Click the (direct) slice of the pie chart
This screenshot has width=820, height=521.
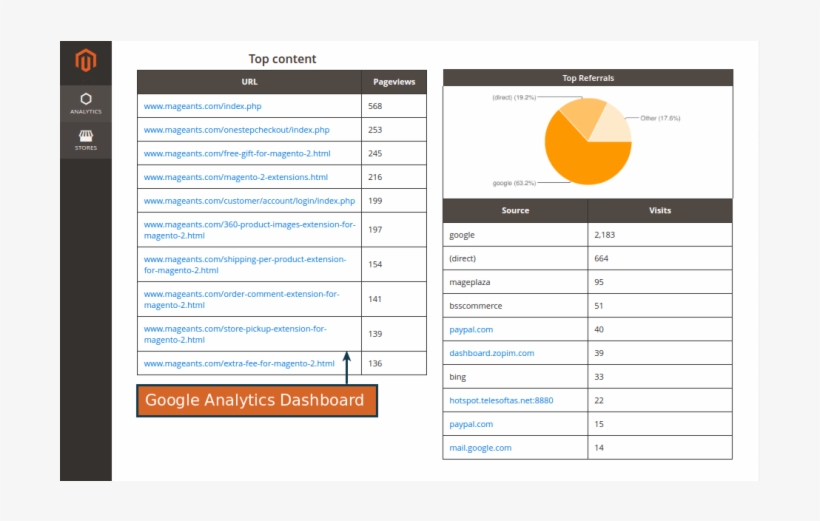(x=582, y=115)
